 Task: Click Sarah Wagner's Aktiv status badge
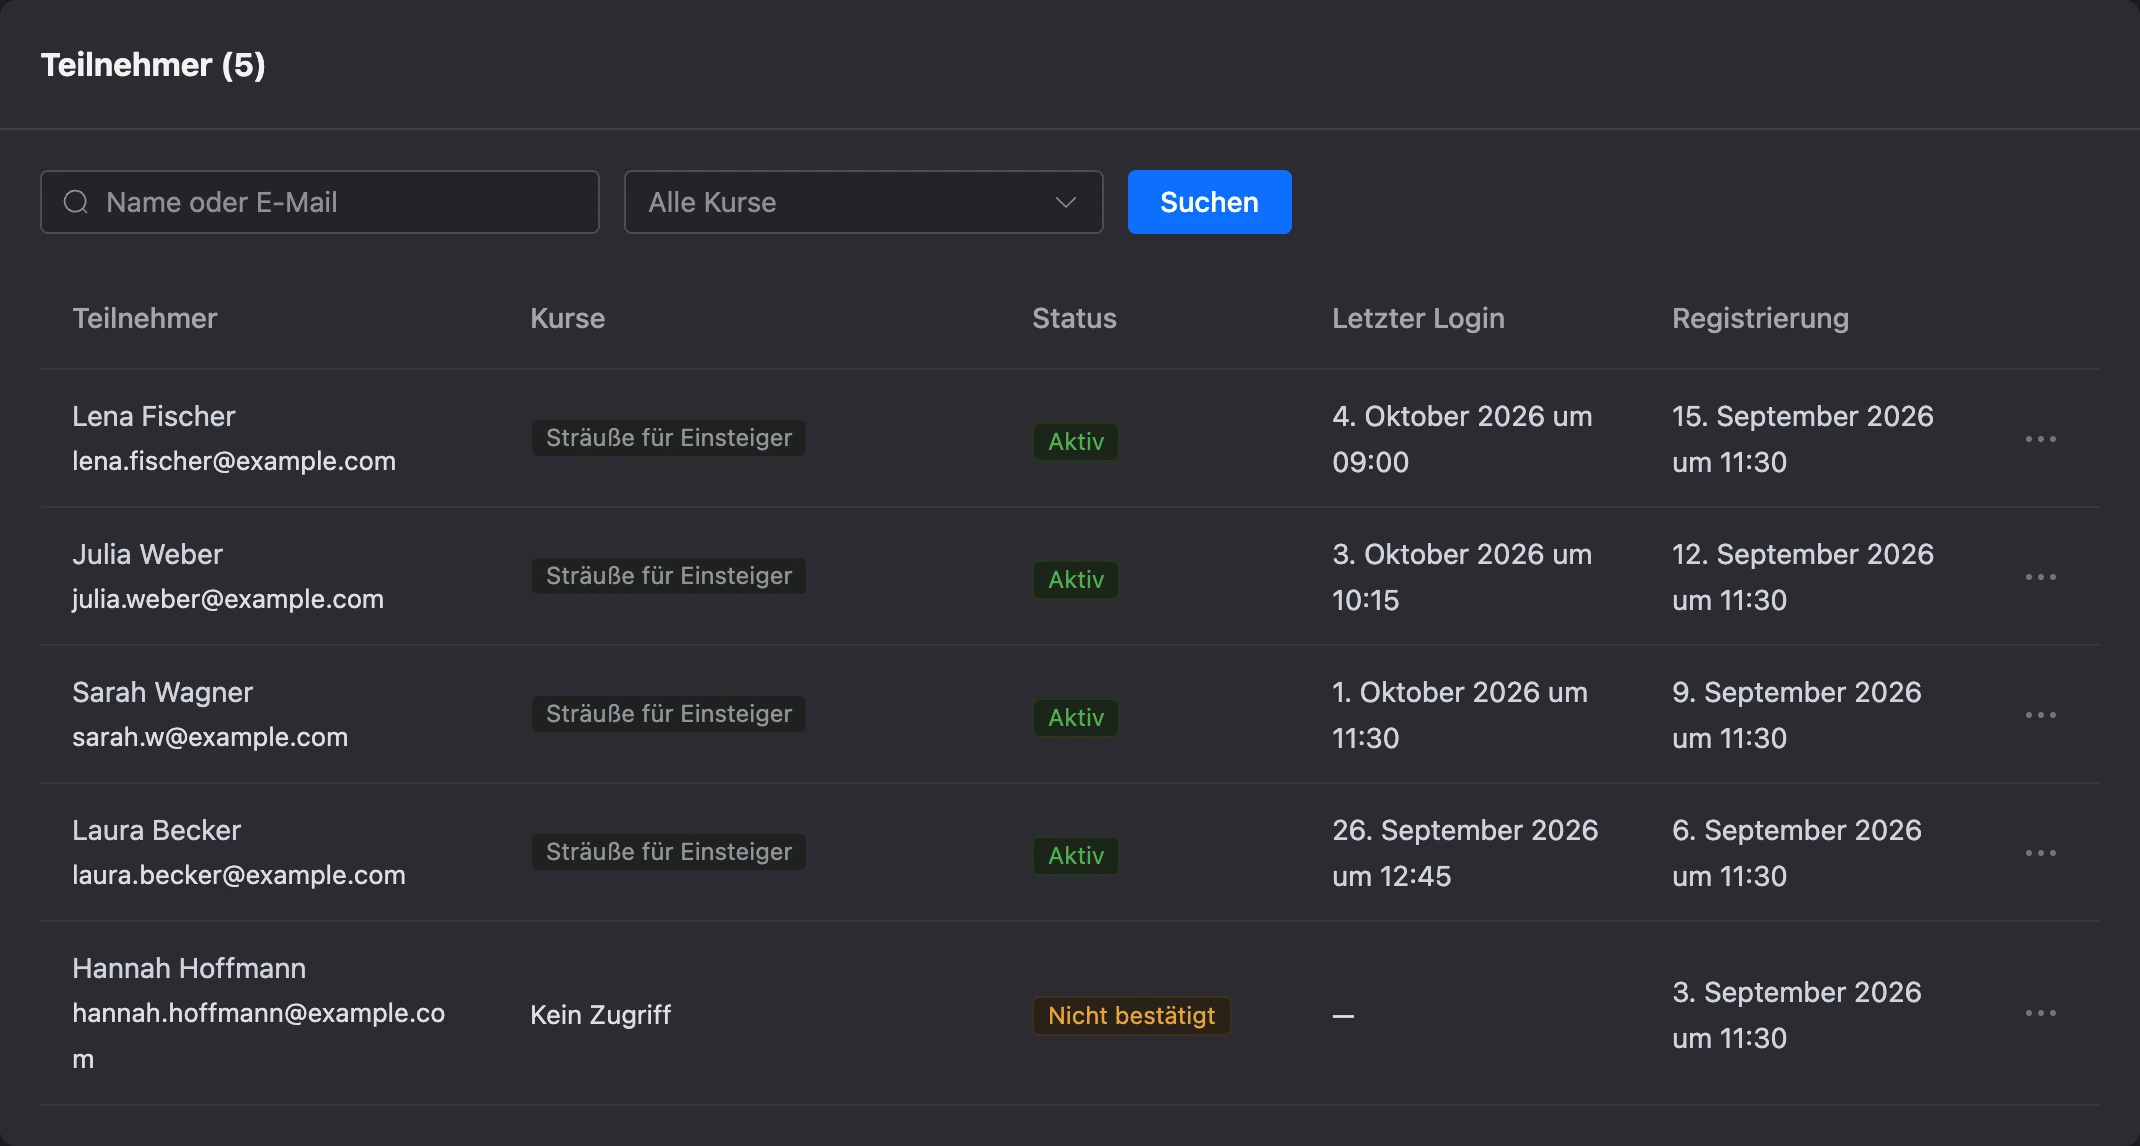point(1076,718)
